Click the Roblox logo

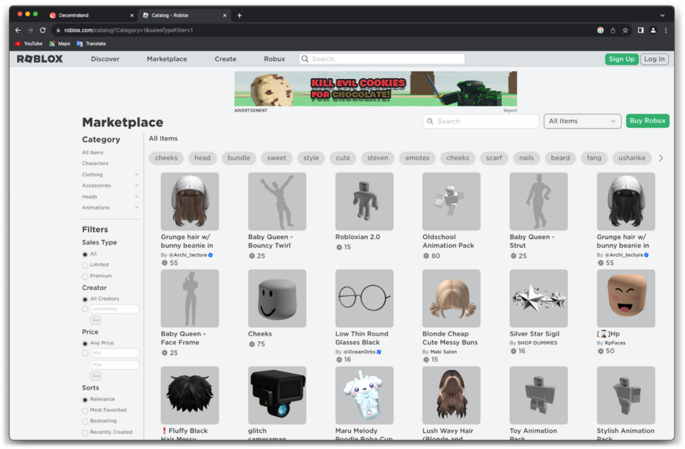point(40,59)
